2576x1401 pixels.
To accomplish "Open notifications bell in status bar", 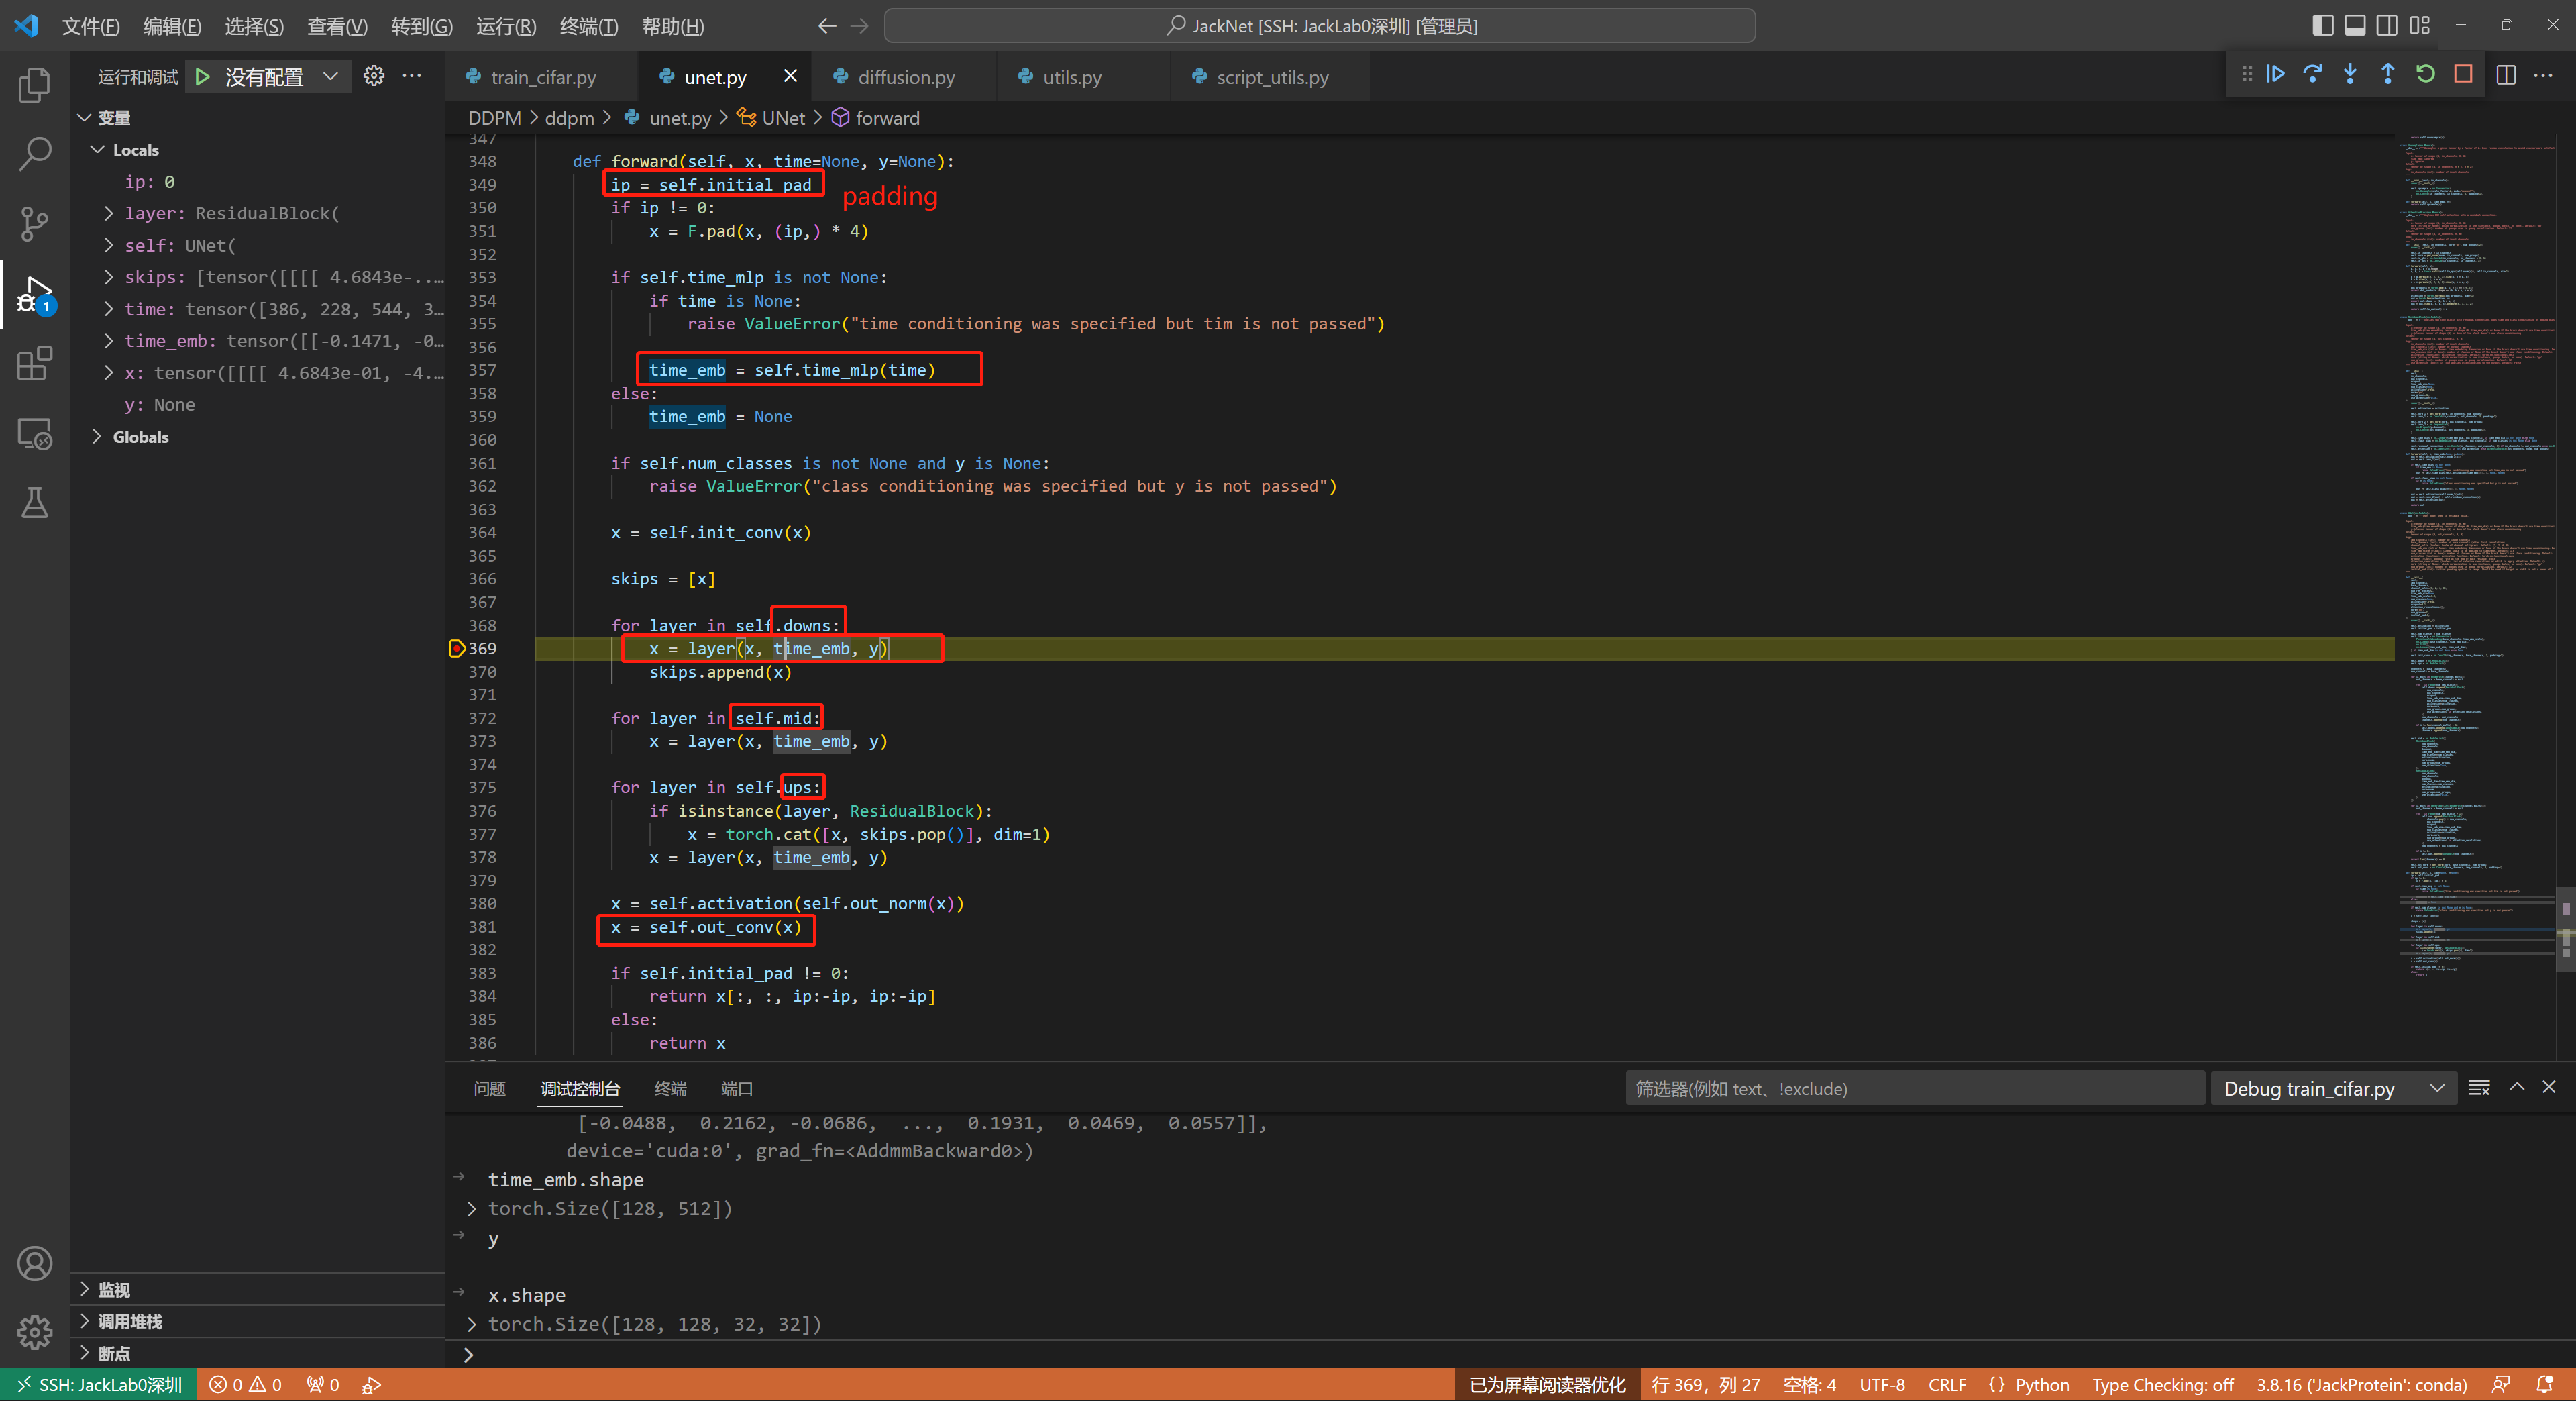I will coord(2545,1385).
